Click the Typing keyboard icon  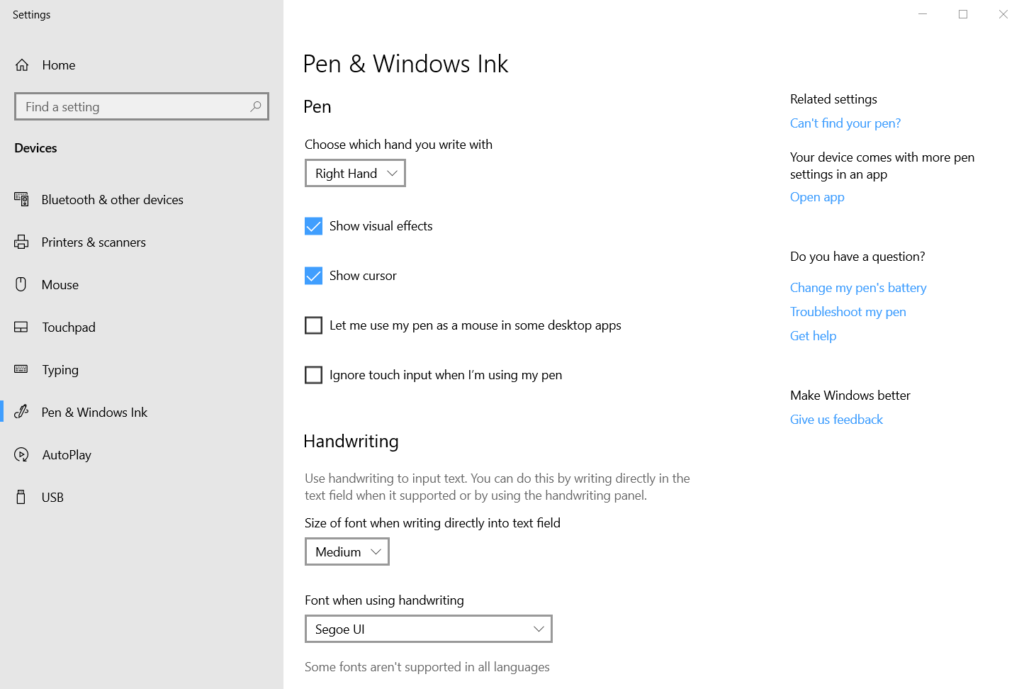22,370
